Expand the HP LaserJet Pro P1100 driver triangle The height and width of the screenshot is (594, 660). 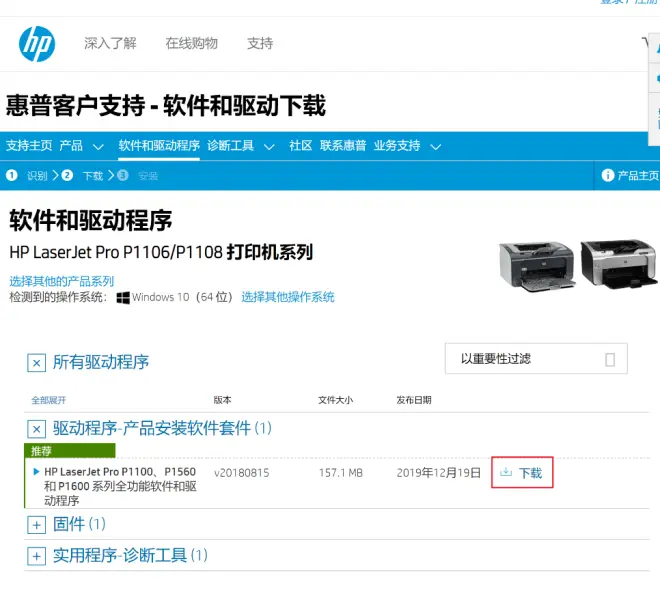[x=36, y=471]
